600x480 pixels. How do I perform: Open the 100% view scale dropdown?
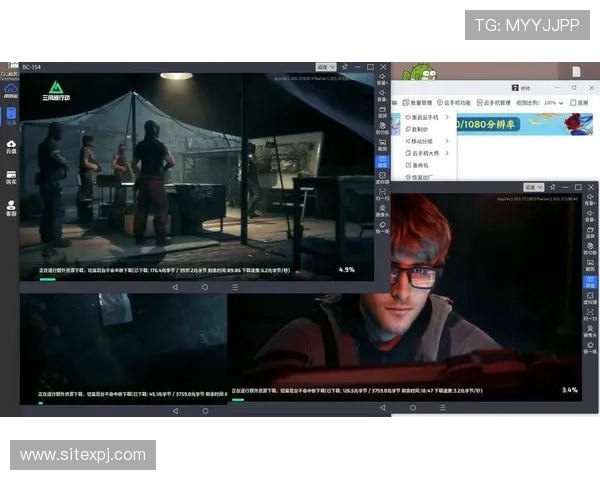pyautogui.click(x=552, y=102)
